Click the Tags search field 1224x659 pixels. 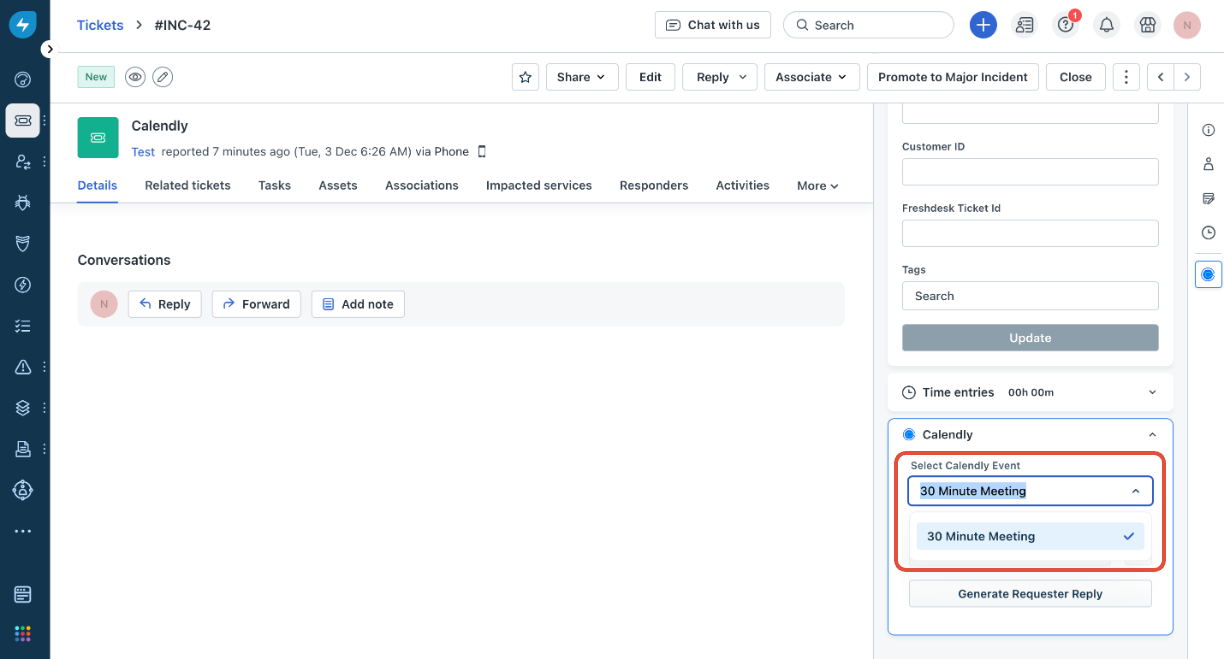click(1030, 296)
